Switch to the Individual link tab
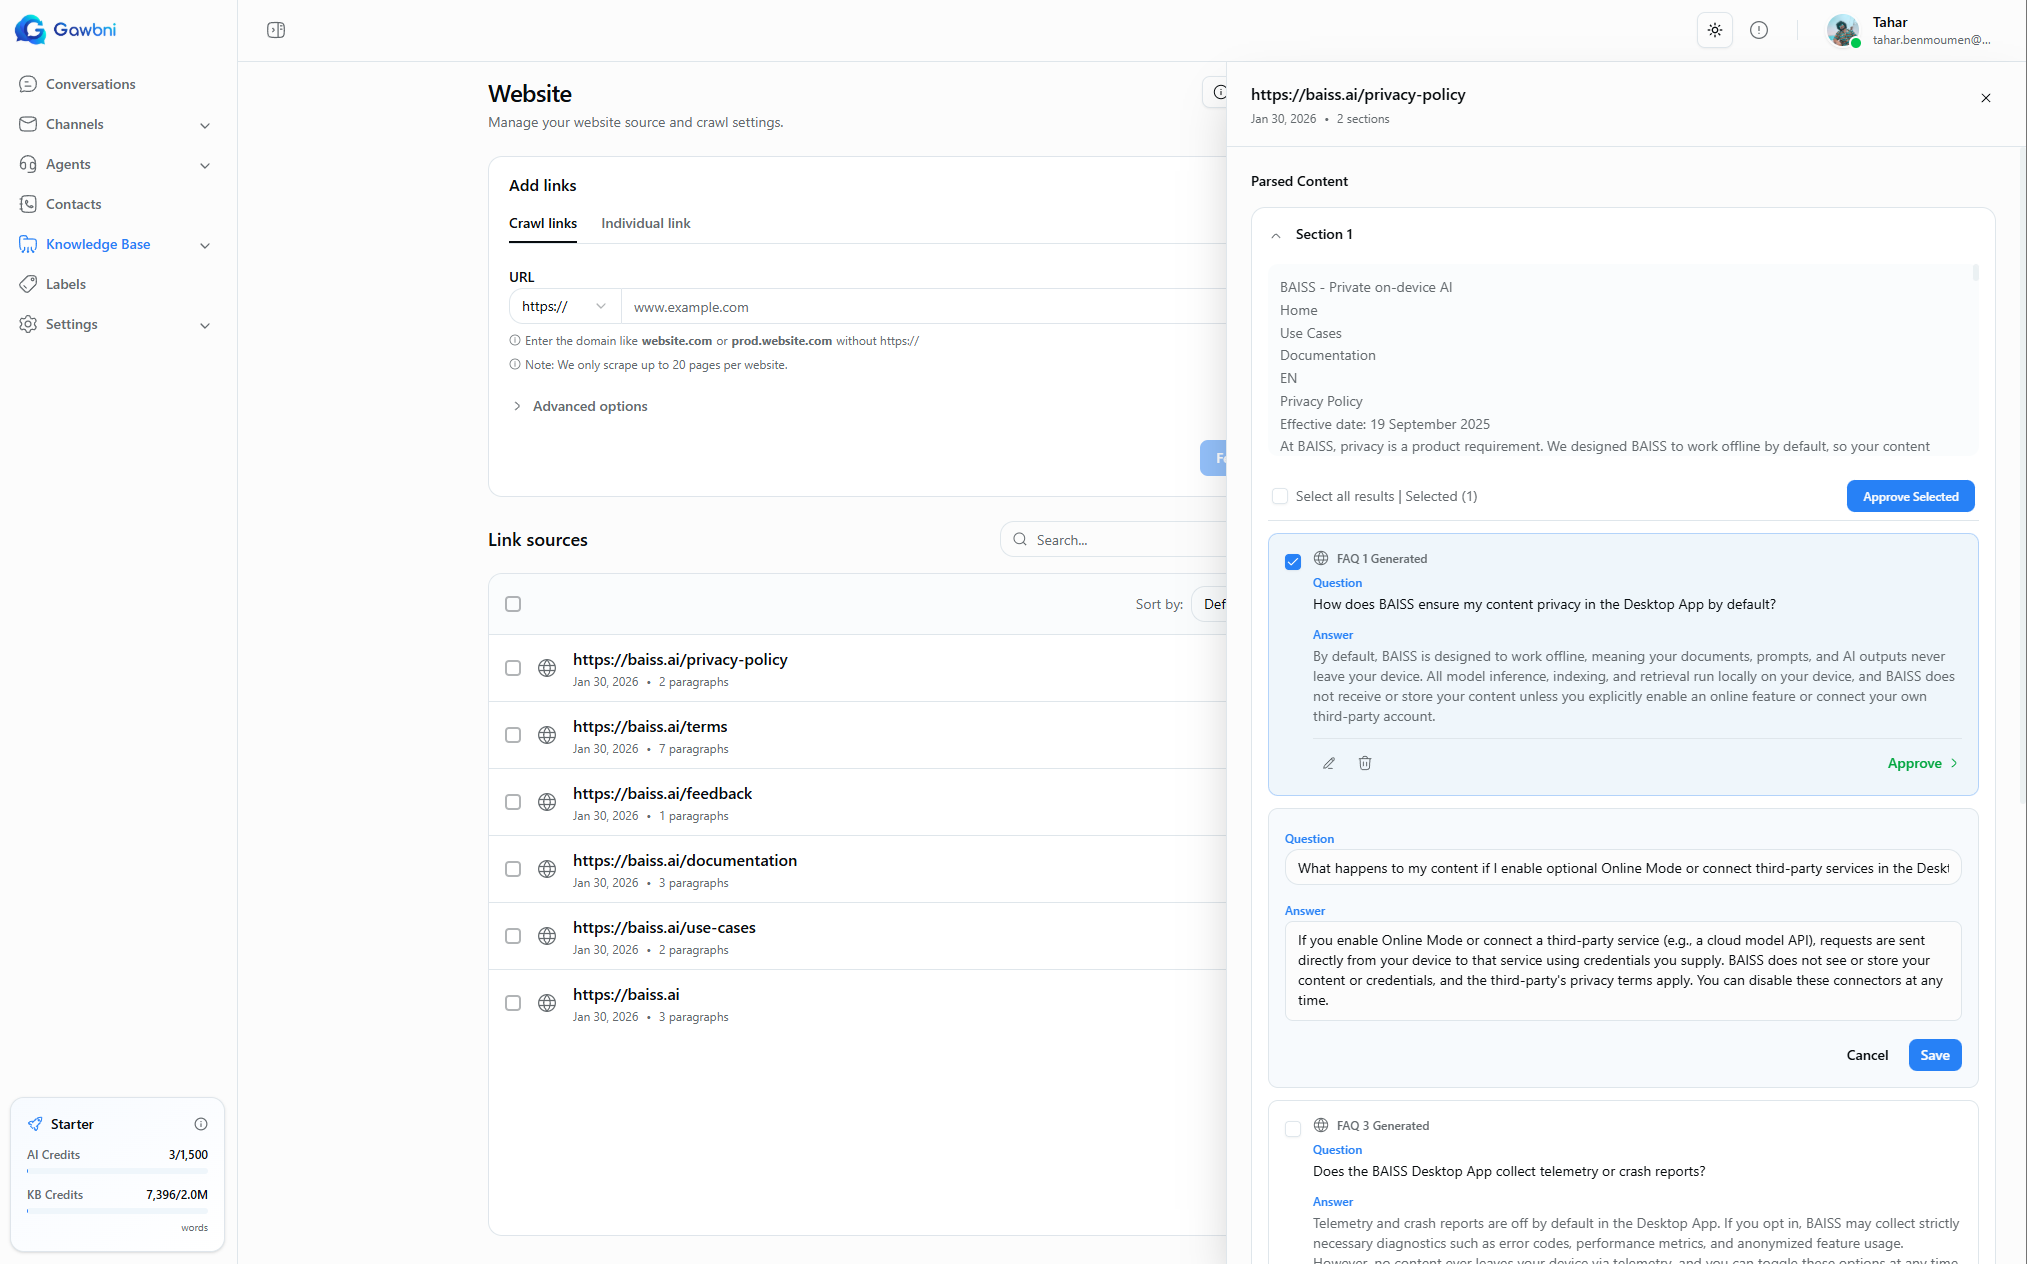 [x=645, y=223]
